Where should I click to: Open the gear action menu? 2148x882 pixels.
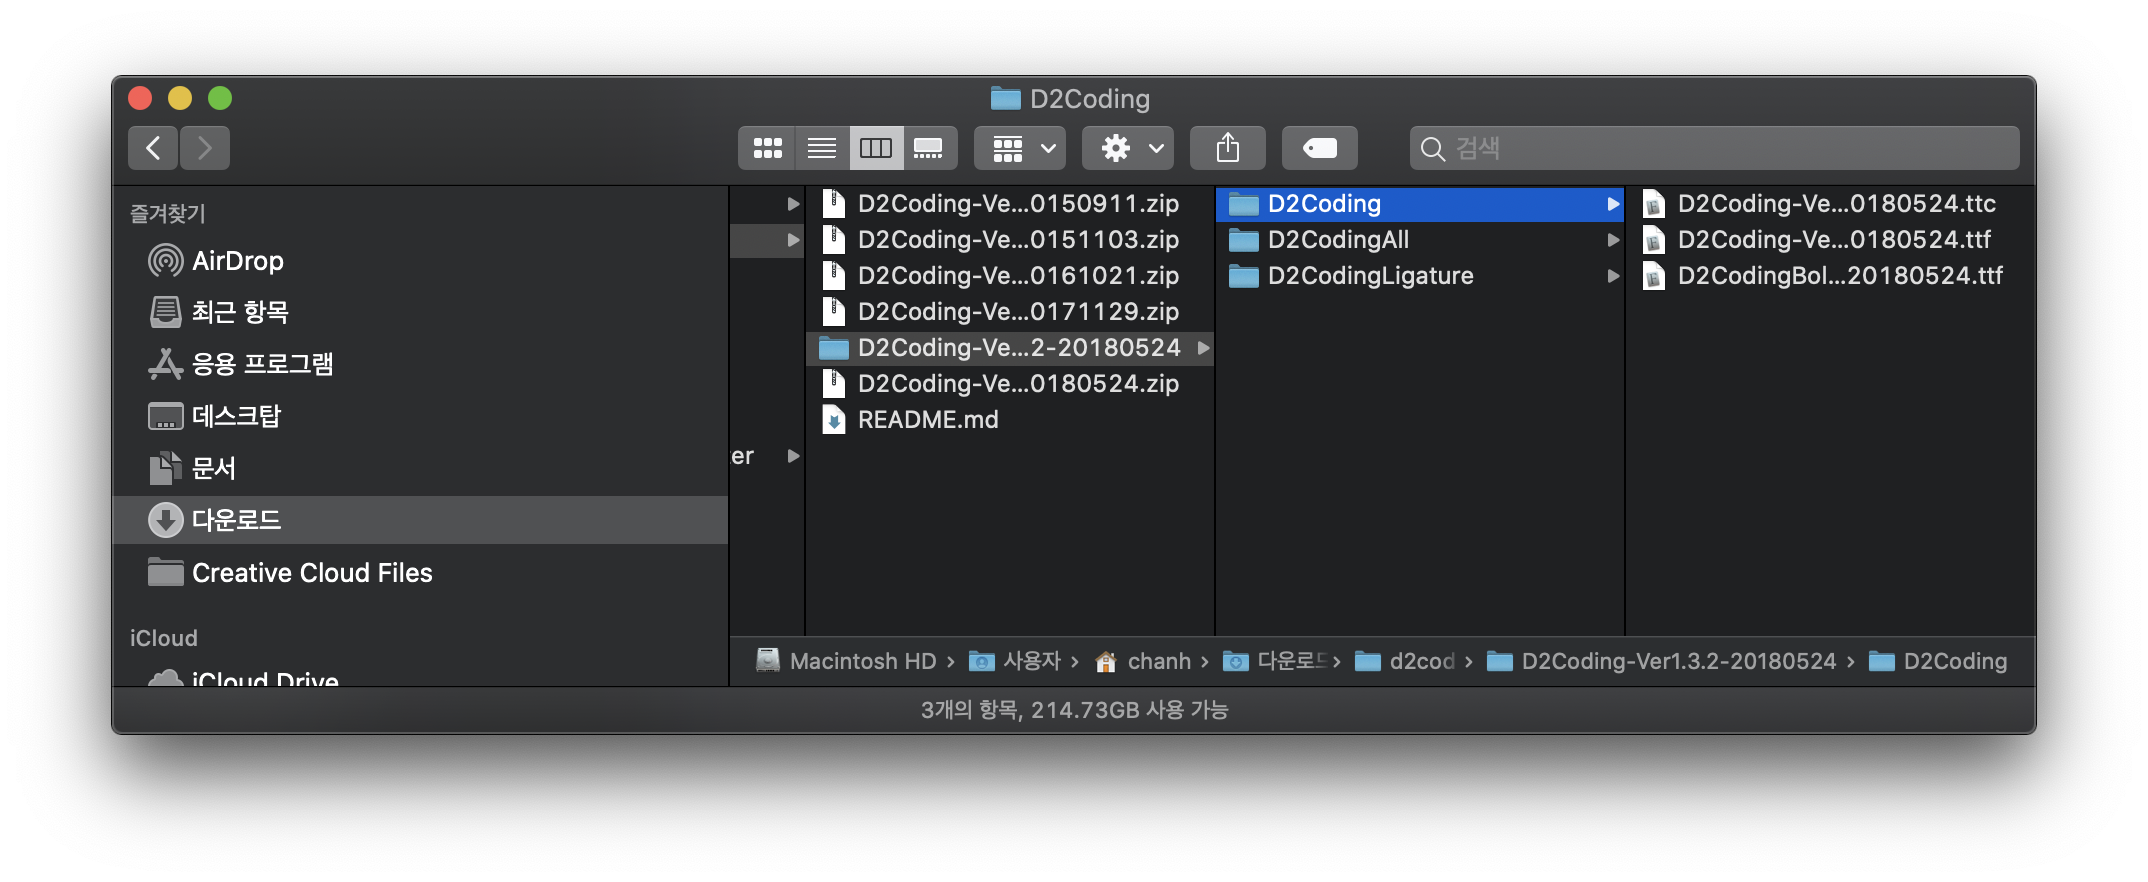click(1128, 148)
